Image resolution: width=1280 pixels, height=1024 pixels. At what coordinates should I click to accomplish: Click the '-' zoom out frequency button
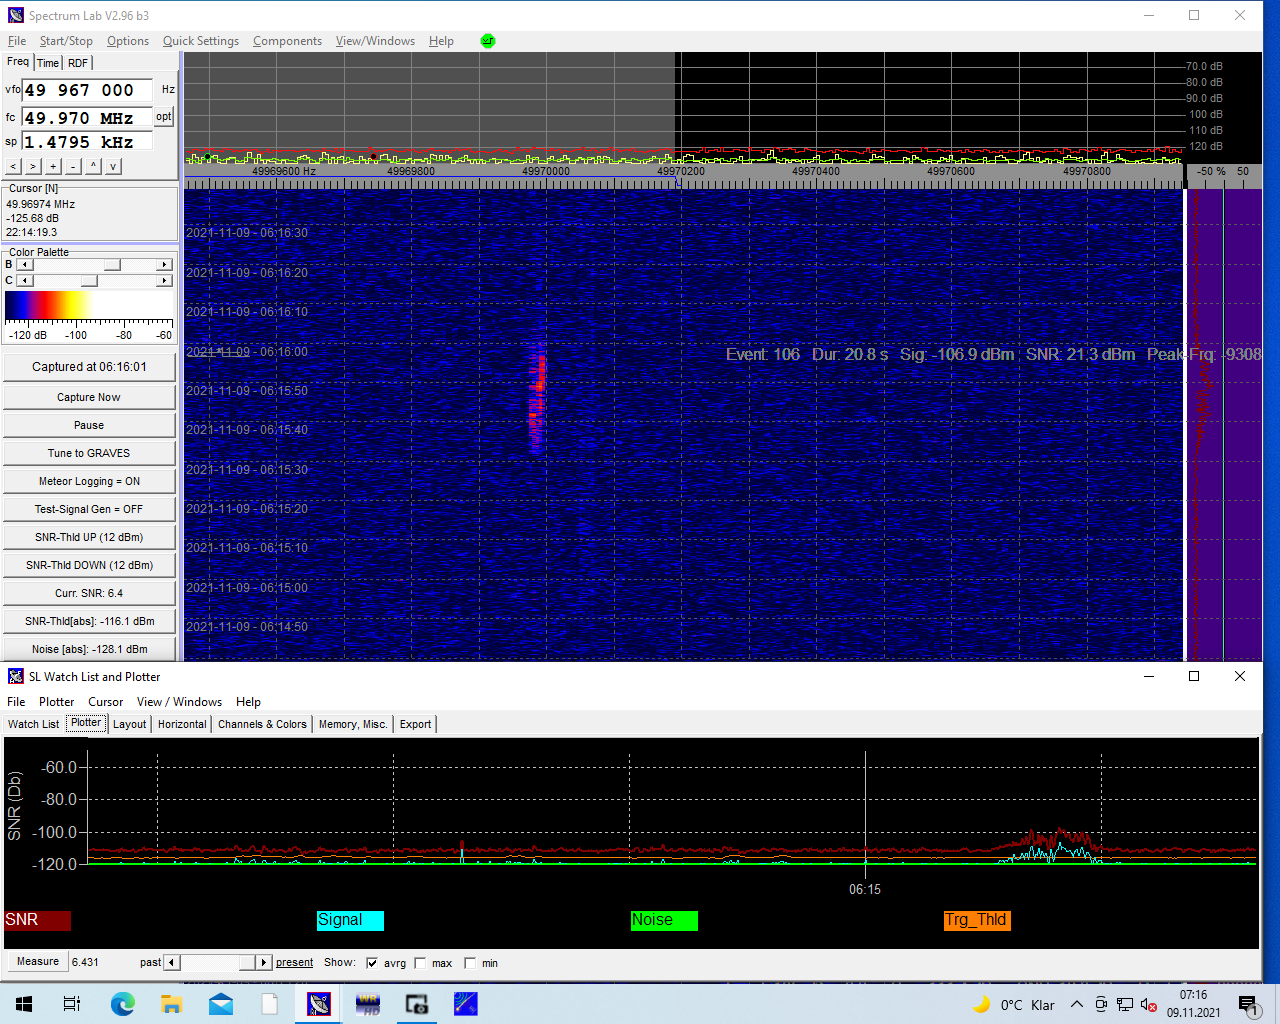click(73, 166)
